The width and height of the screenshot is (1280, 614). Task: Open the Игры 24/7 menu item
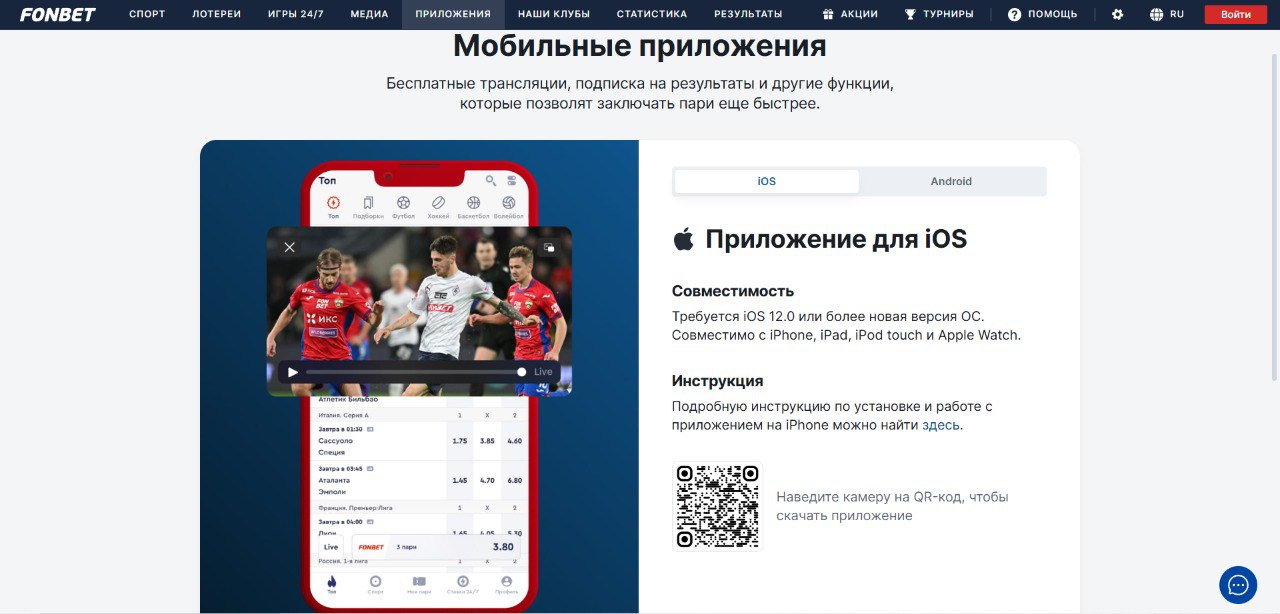pyautogui.click(x=295, y=14)
